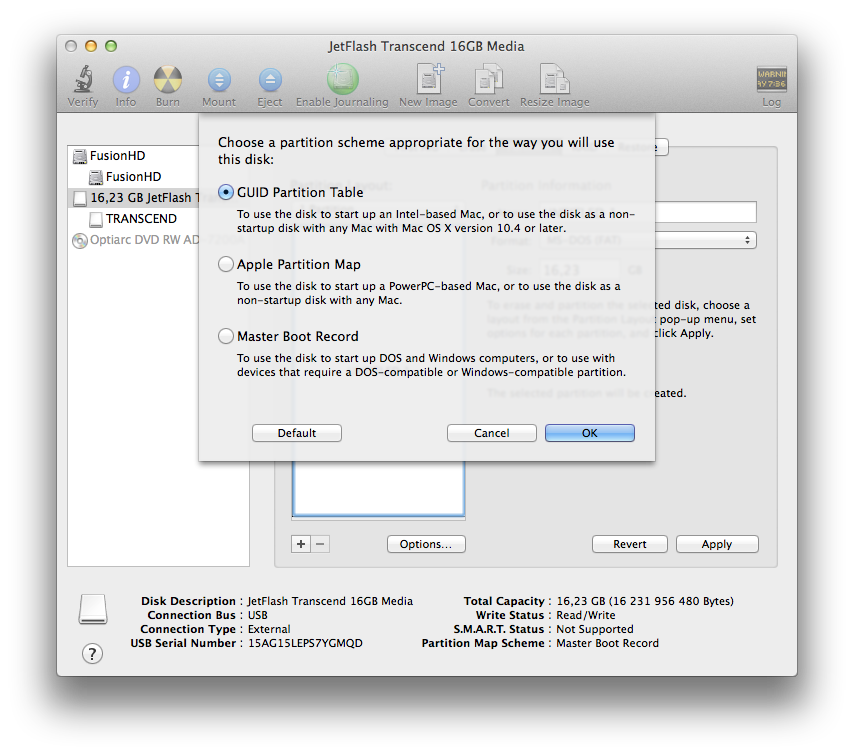Image resolution: width=854 pixels, height=755 pixels.
Task: Click the large disk icon near Disk Description
Action: [x=93, y=609]
